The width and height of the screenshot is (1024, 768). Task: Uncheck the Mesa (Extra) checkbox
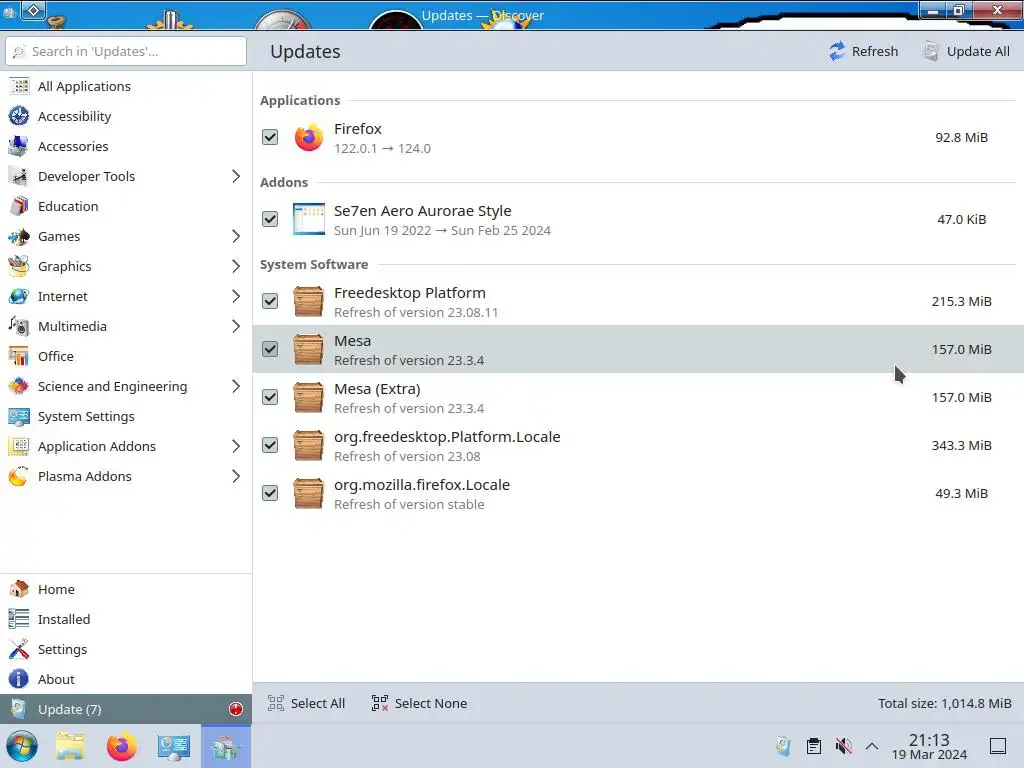coord(270,397)
